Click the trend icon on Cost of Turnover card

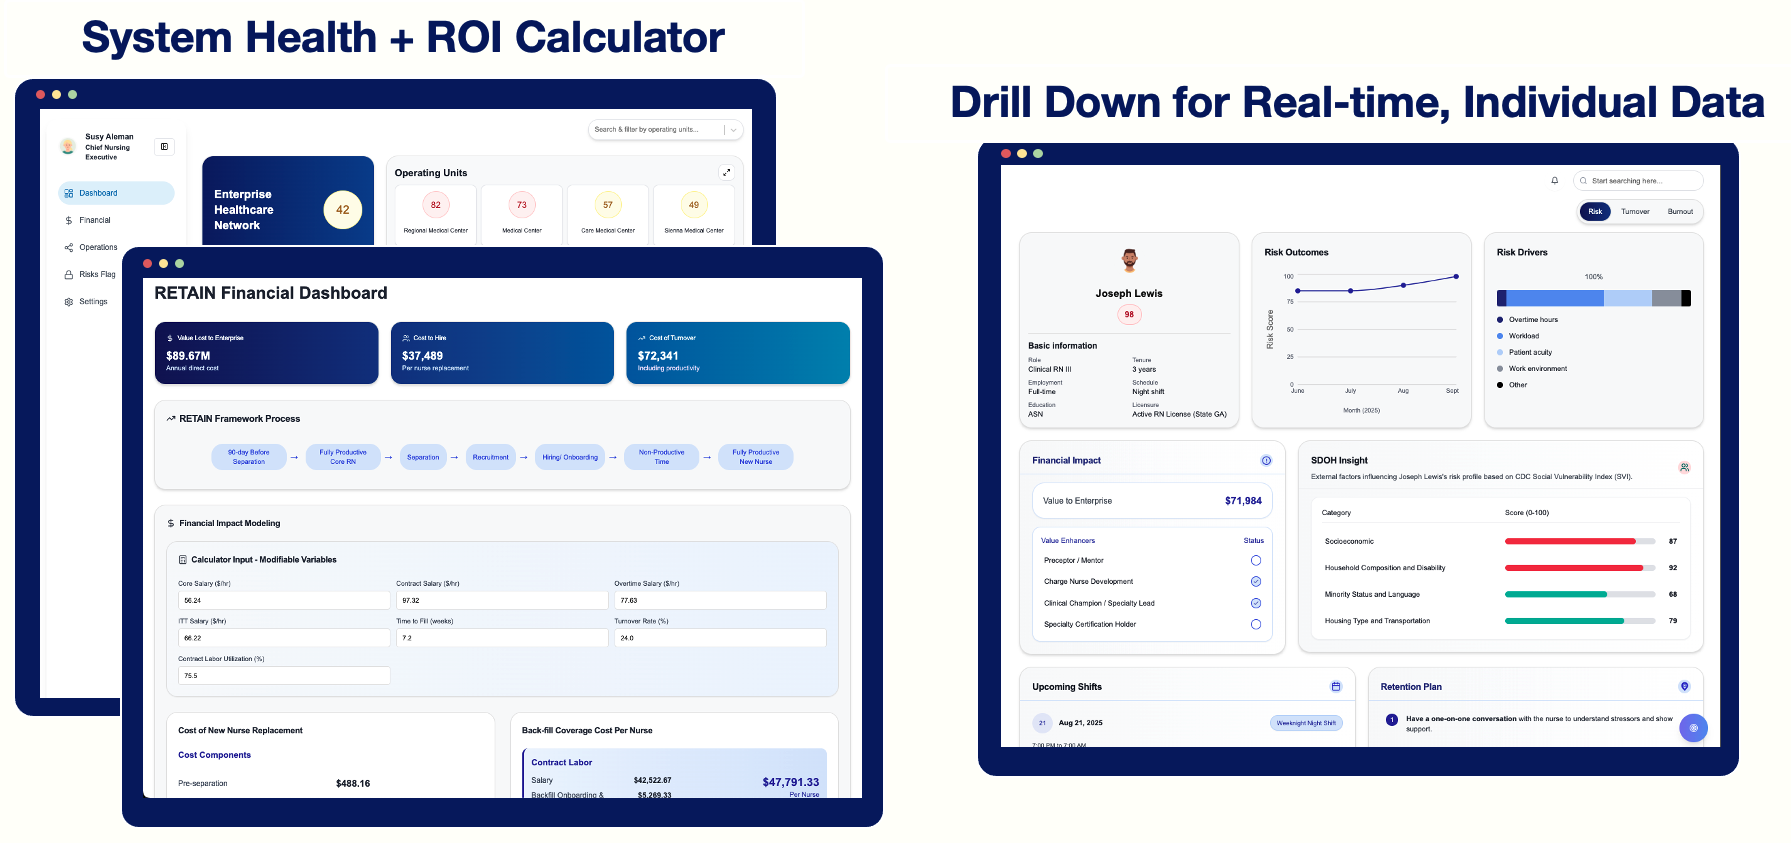(x=642, y=338)
